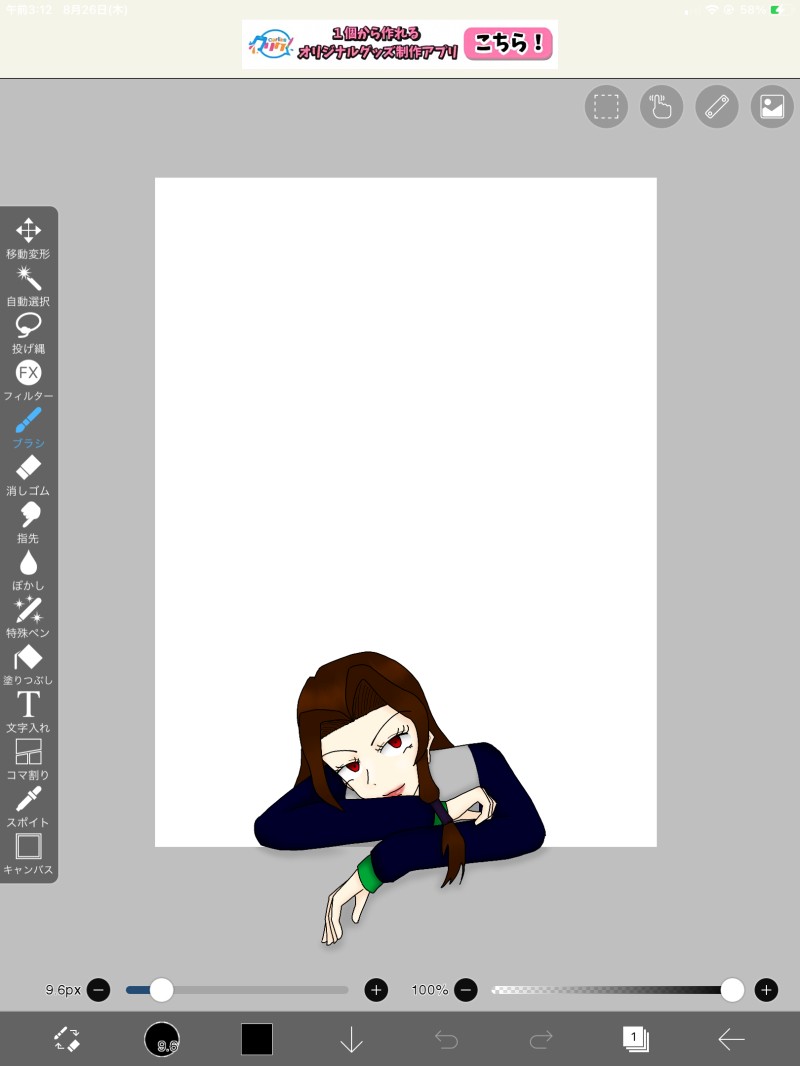800x1066 pixels.
Task: Open the original goods advertisement banner
Action: point(400,44)
